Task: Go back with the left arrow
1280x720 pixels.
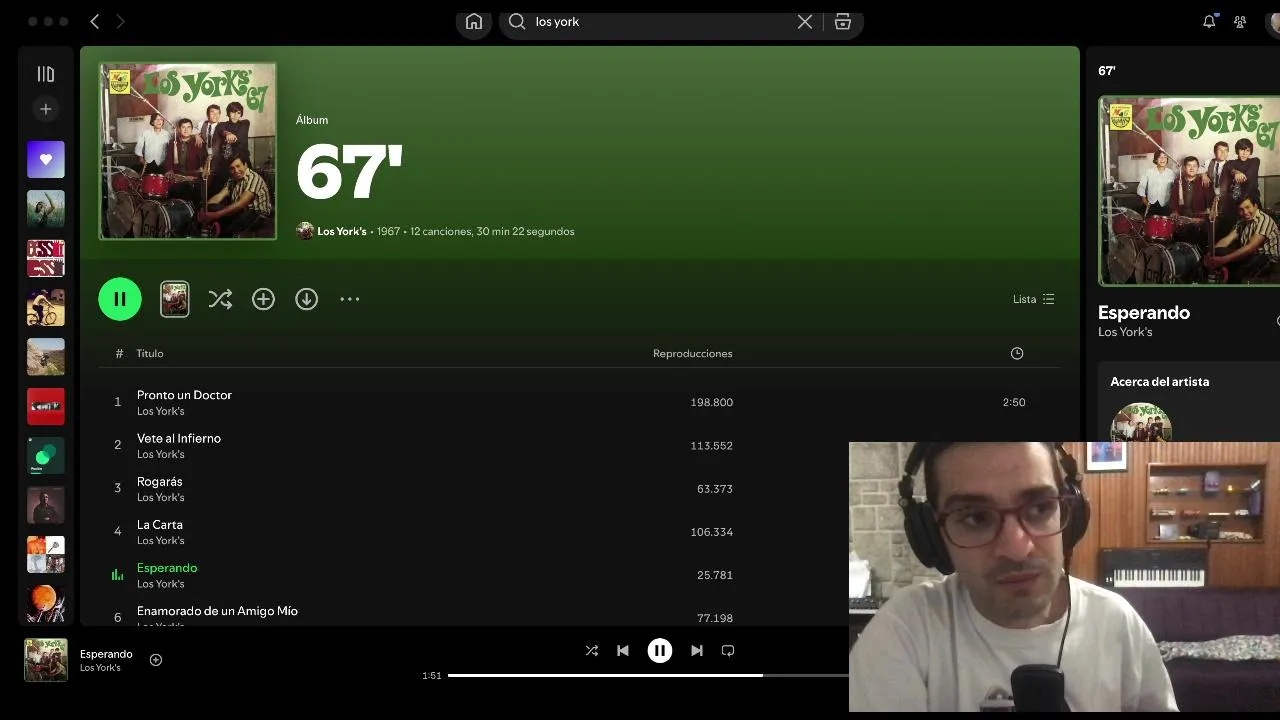Action: [x=95, y=21]
